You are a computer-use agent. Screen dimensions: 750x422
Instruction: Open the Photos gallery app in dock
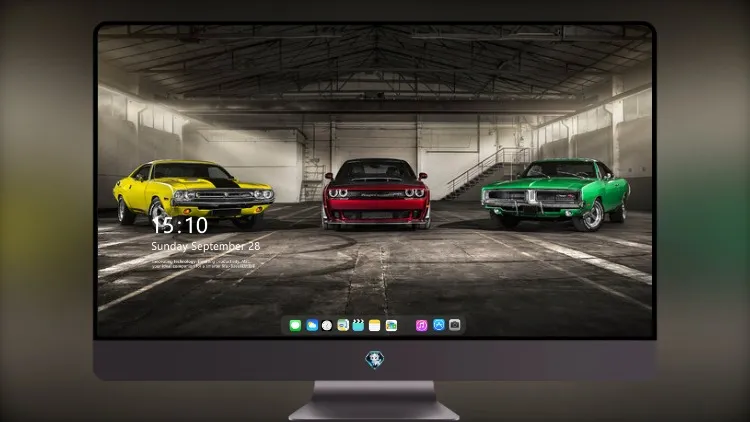tap(391, 325)
